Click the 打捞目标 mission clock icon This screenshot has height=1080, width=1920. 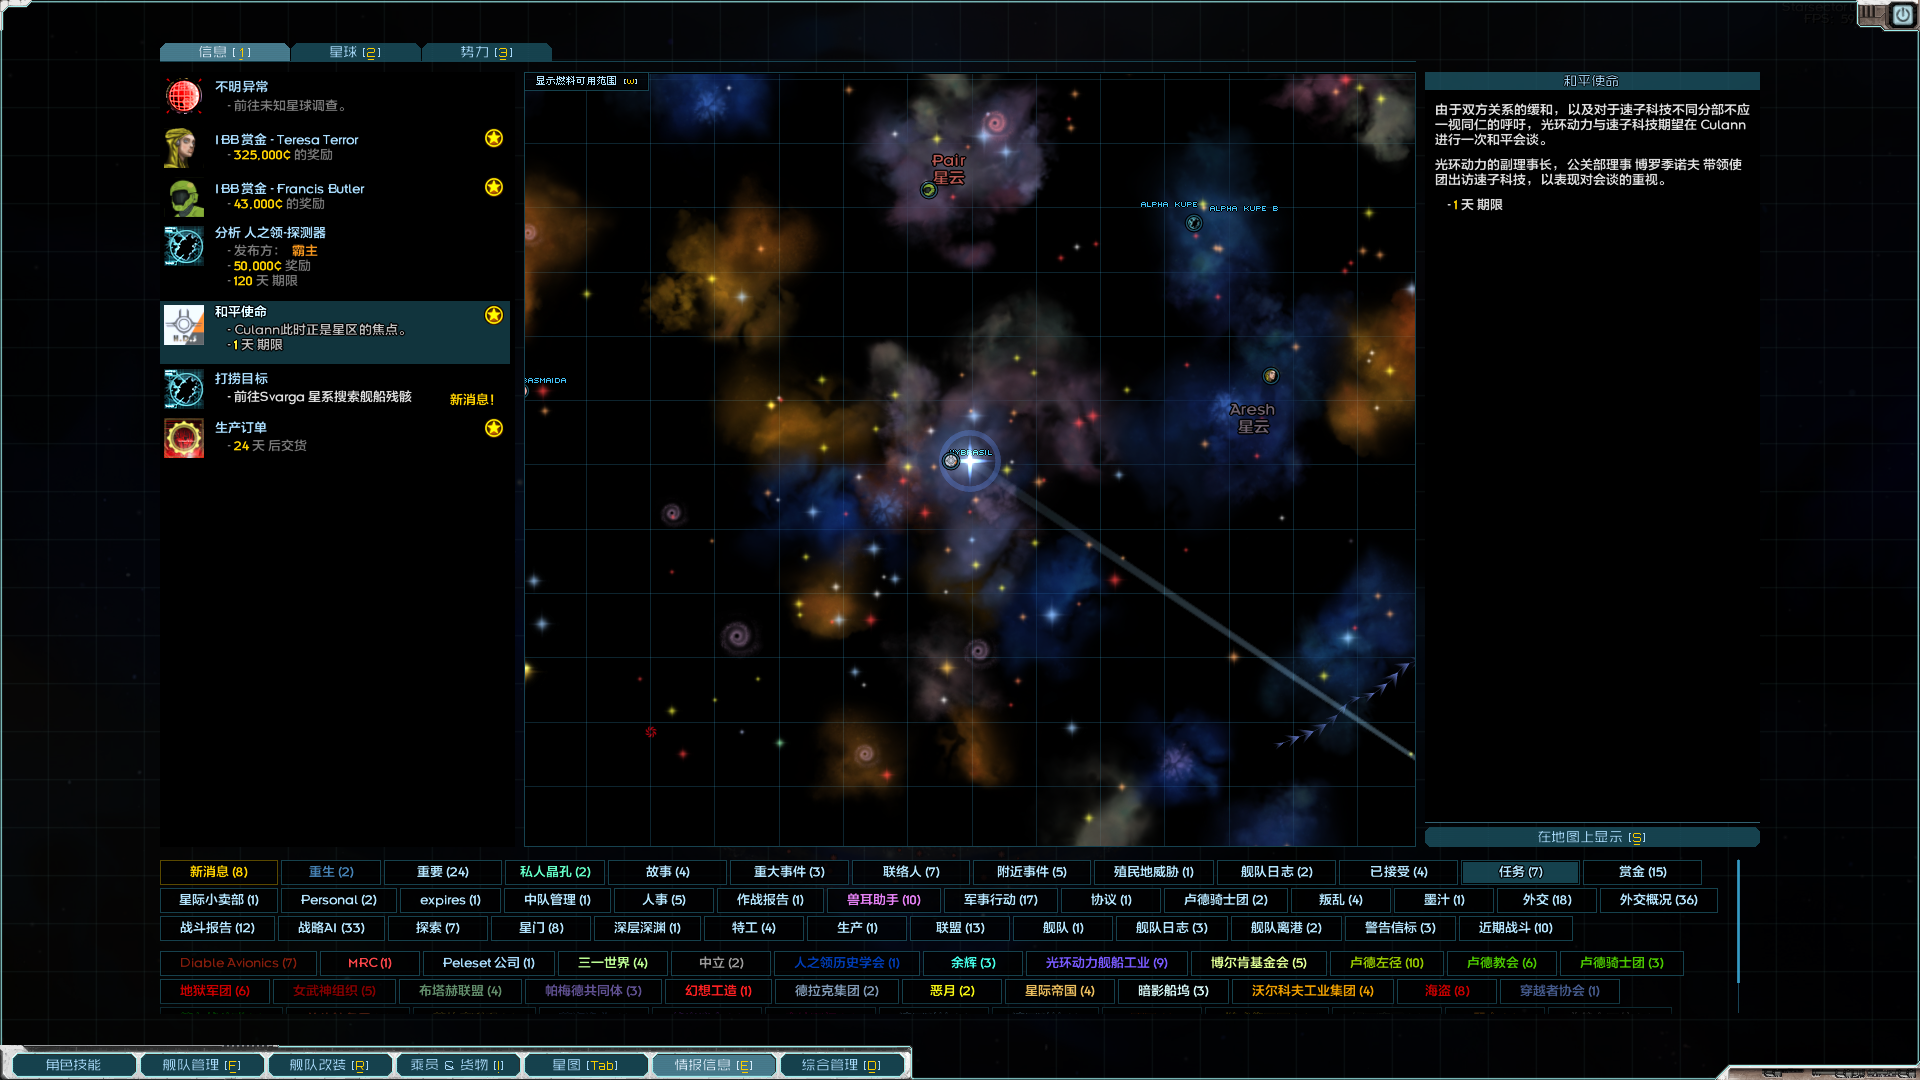click(184, 388)
